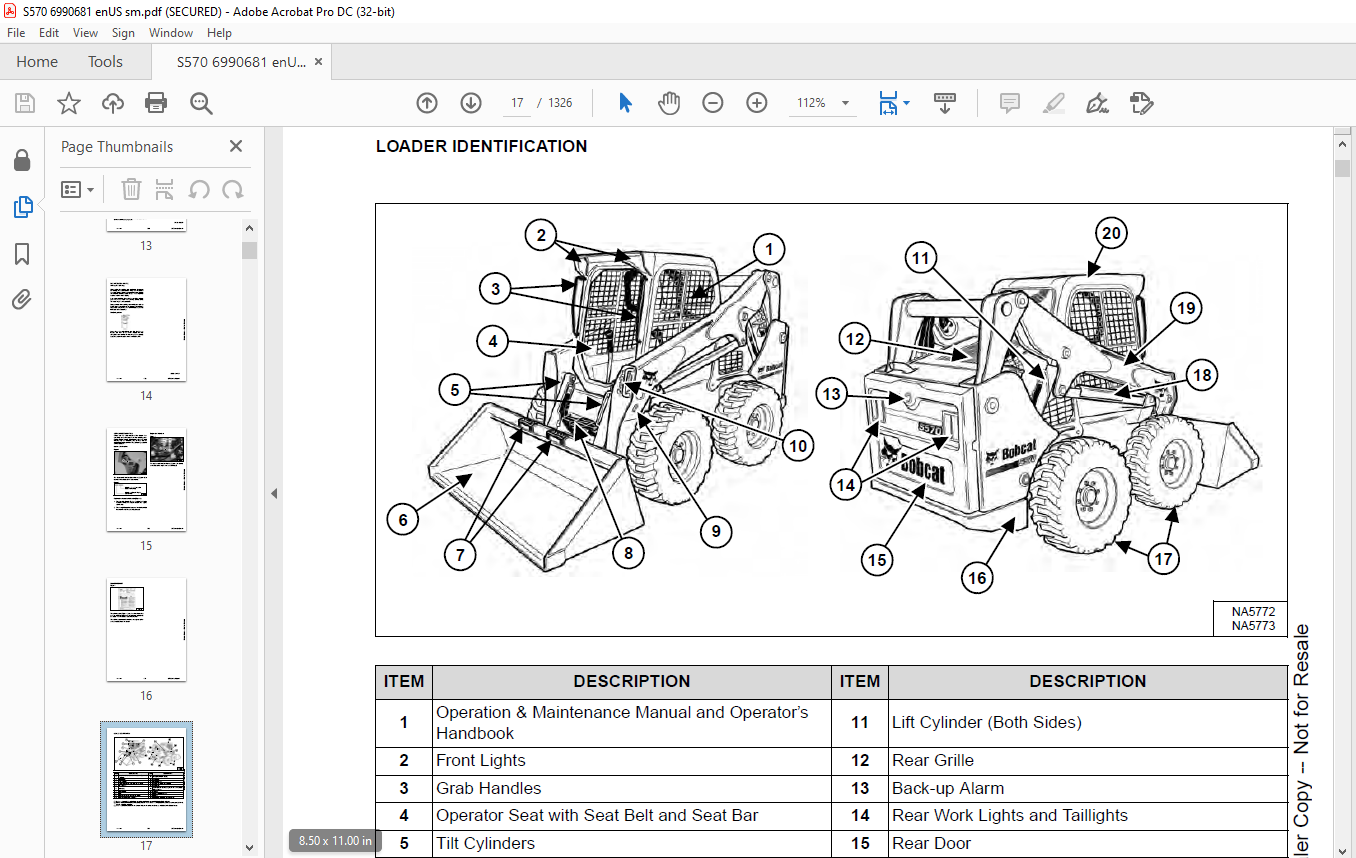Print the document with printer icon
Image resolution: width=1356 pixels, height=858 pixels.
(156, 103)
